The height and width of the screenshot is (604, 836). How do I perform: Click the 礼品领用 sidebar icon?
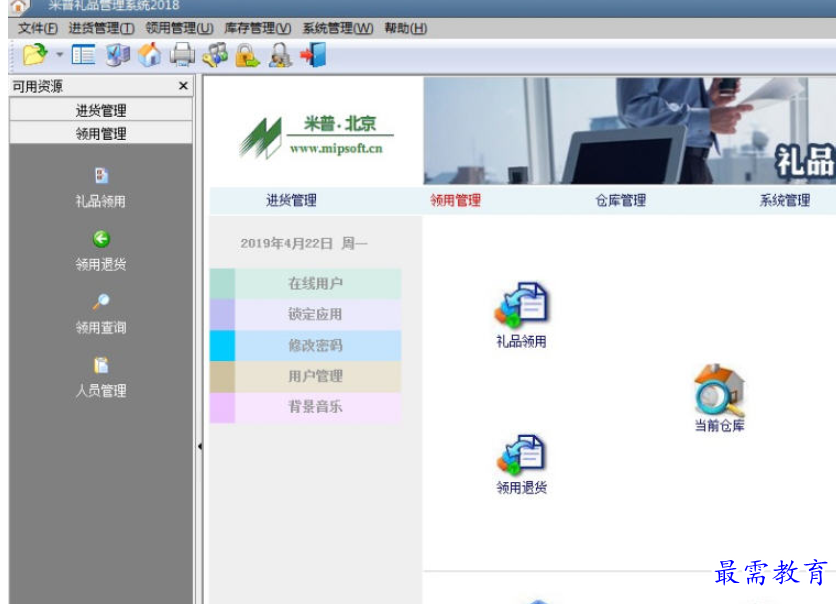click(x=101, y=188)
